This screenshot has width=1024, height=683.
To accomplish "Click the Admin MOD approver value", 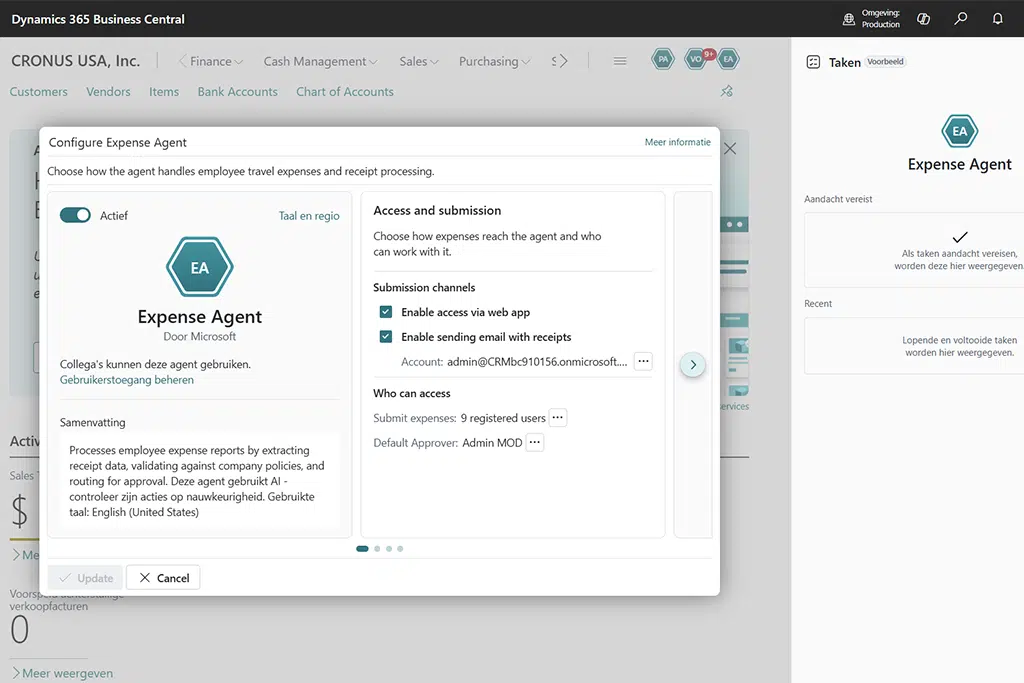I will click(492, 443).
